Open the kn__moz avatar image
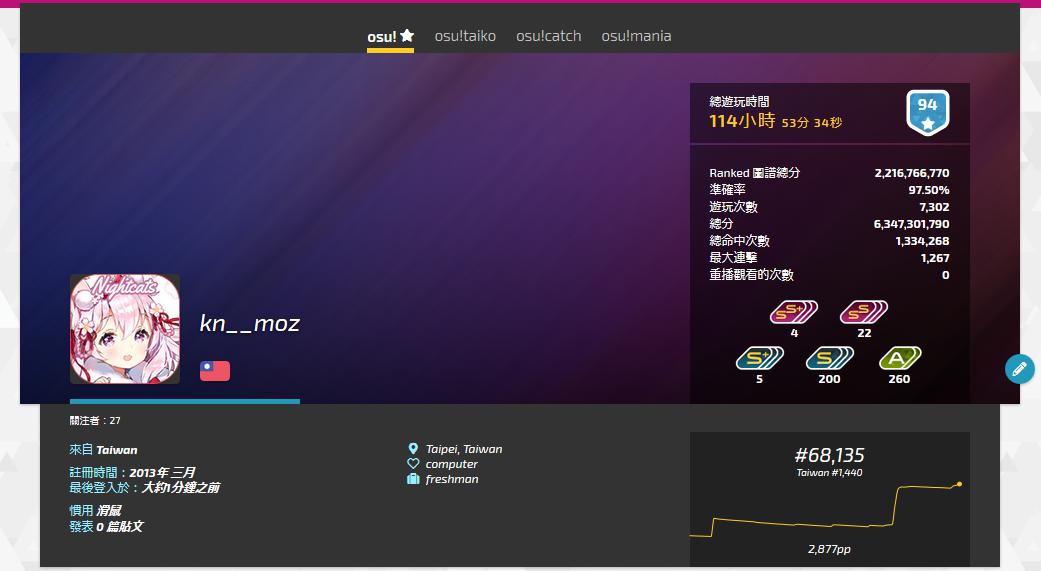 (x=125, y=329)
